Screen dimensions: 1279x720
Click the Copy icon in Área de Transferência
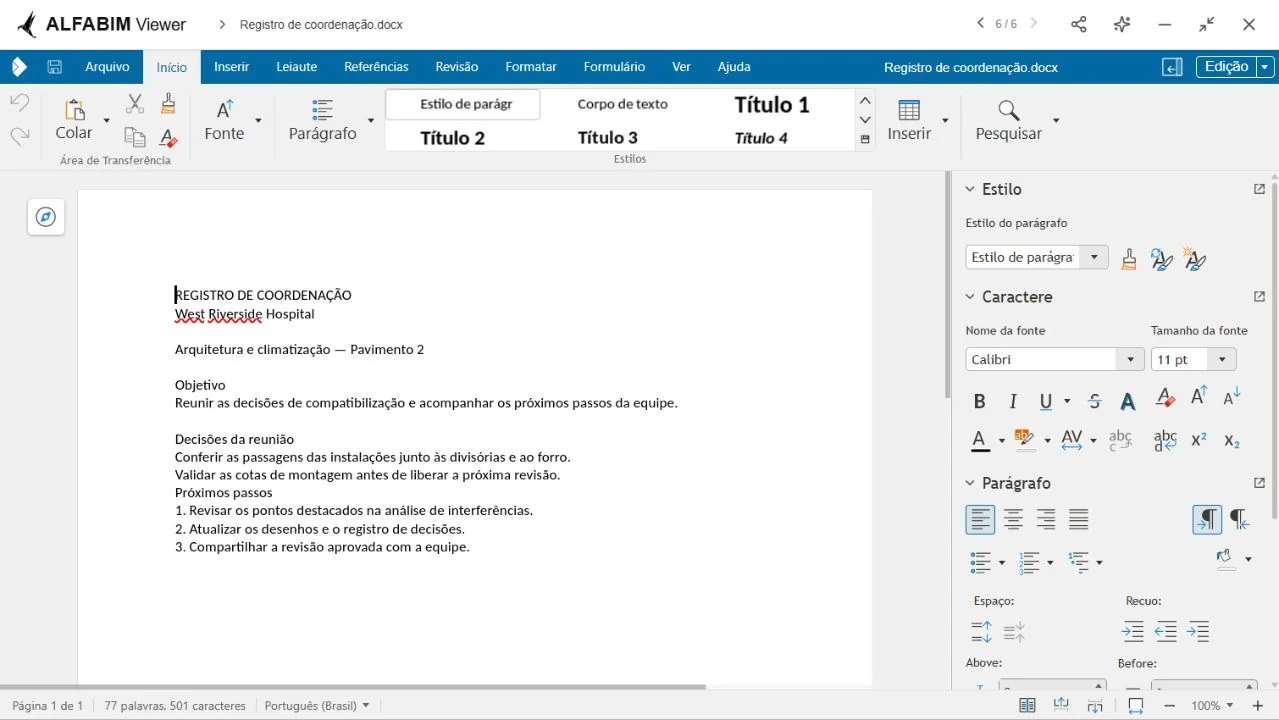(134, 137)
